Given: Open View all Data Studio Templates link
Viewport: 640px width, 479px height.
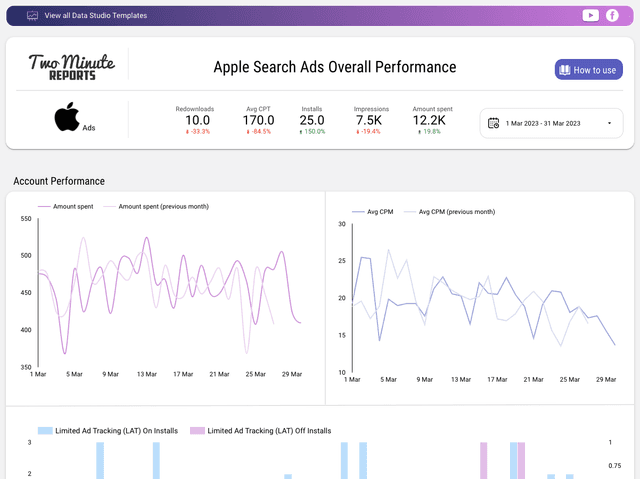Looking at the screenshot, I should pyautogui.click(x=96, y=16).
